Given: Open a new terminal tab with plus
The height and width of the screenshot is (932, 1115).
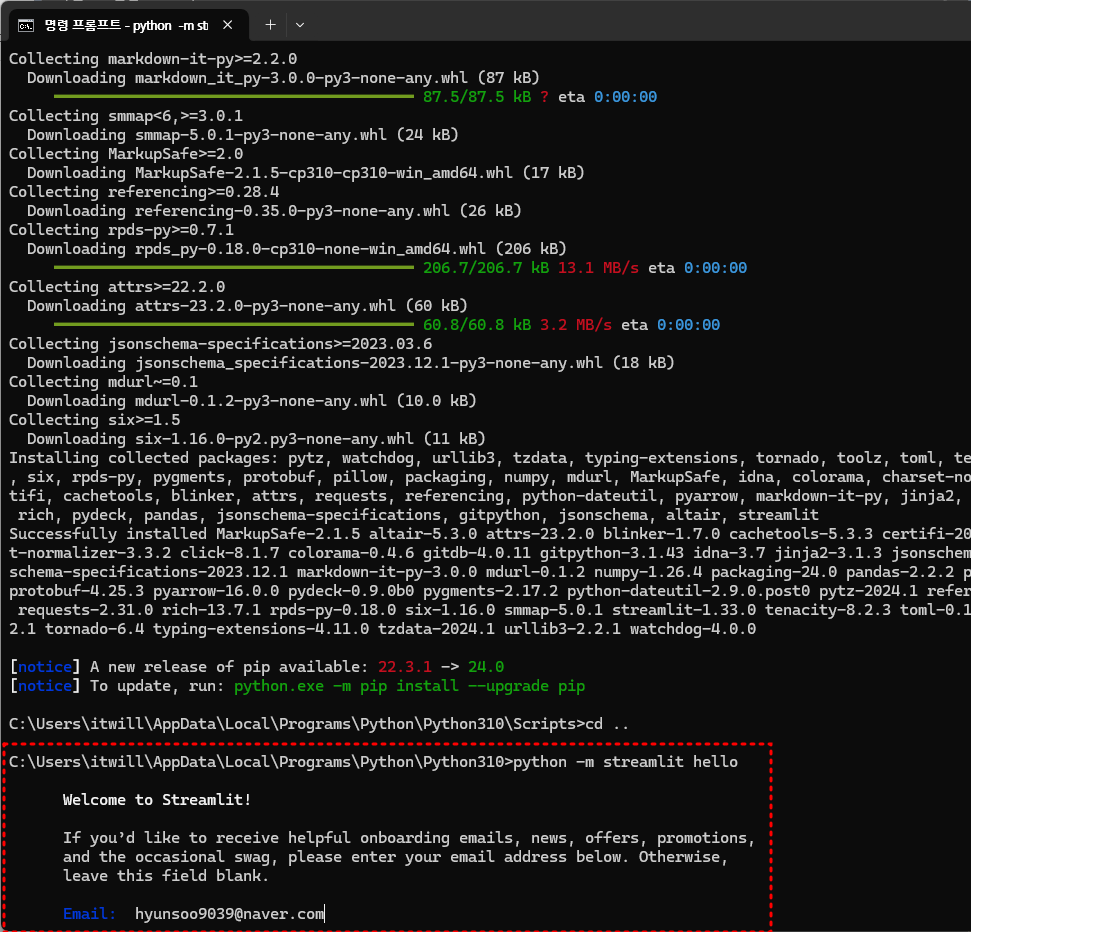Looking at the screenshot, I should (270, 25).
